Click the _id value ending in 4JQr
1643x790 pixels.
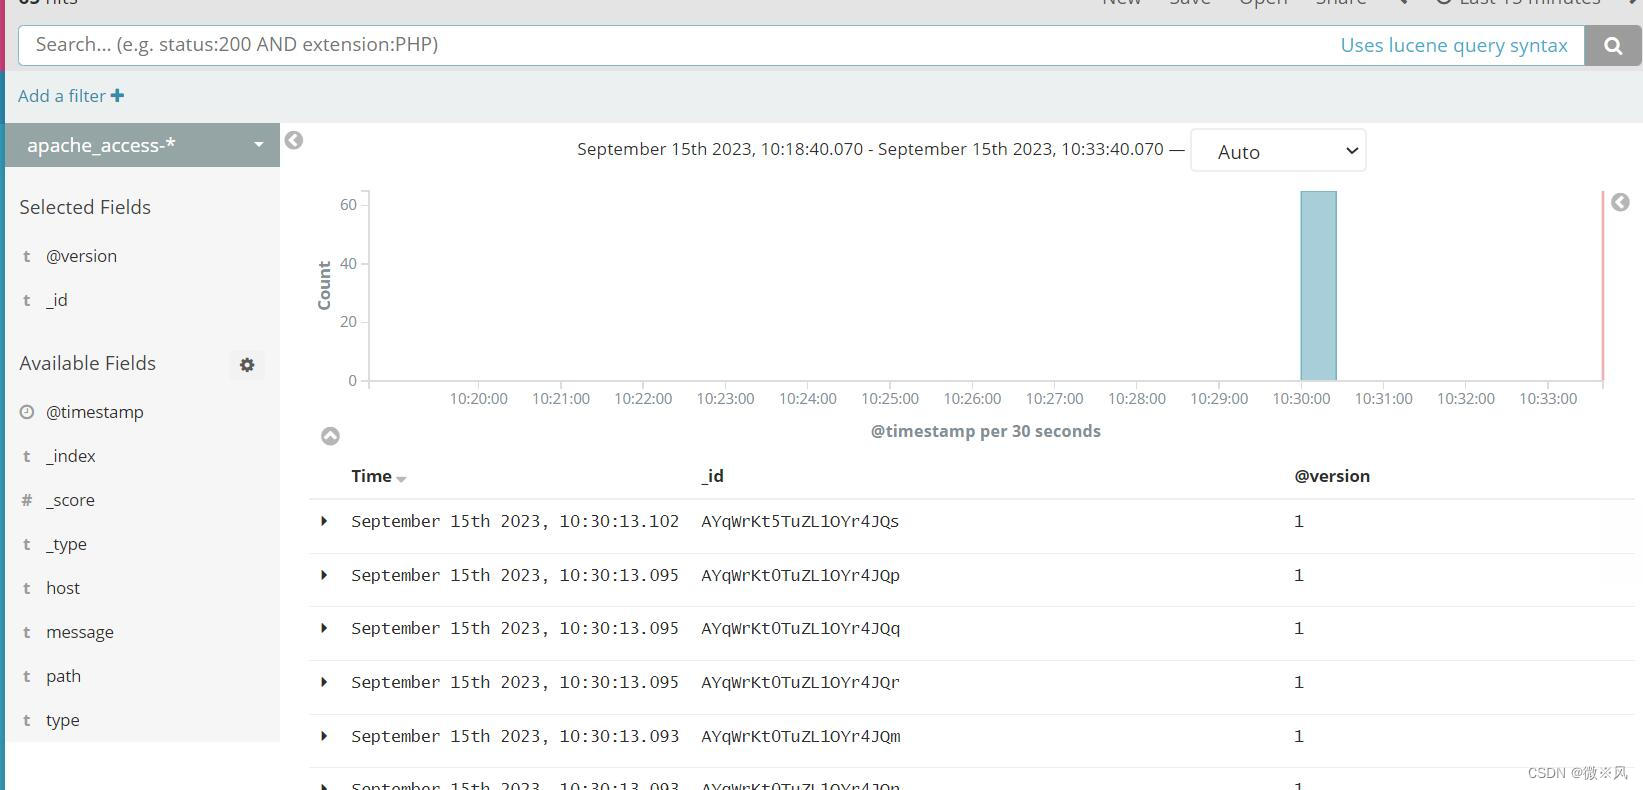800,682
